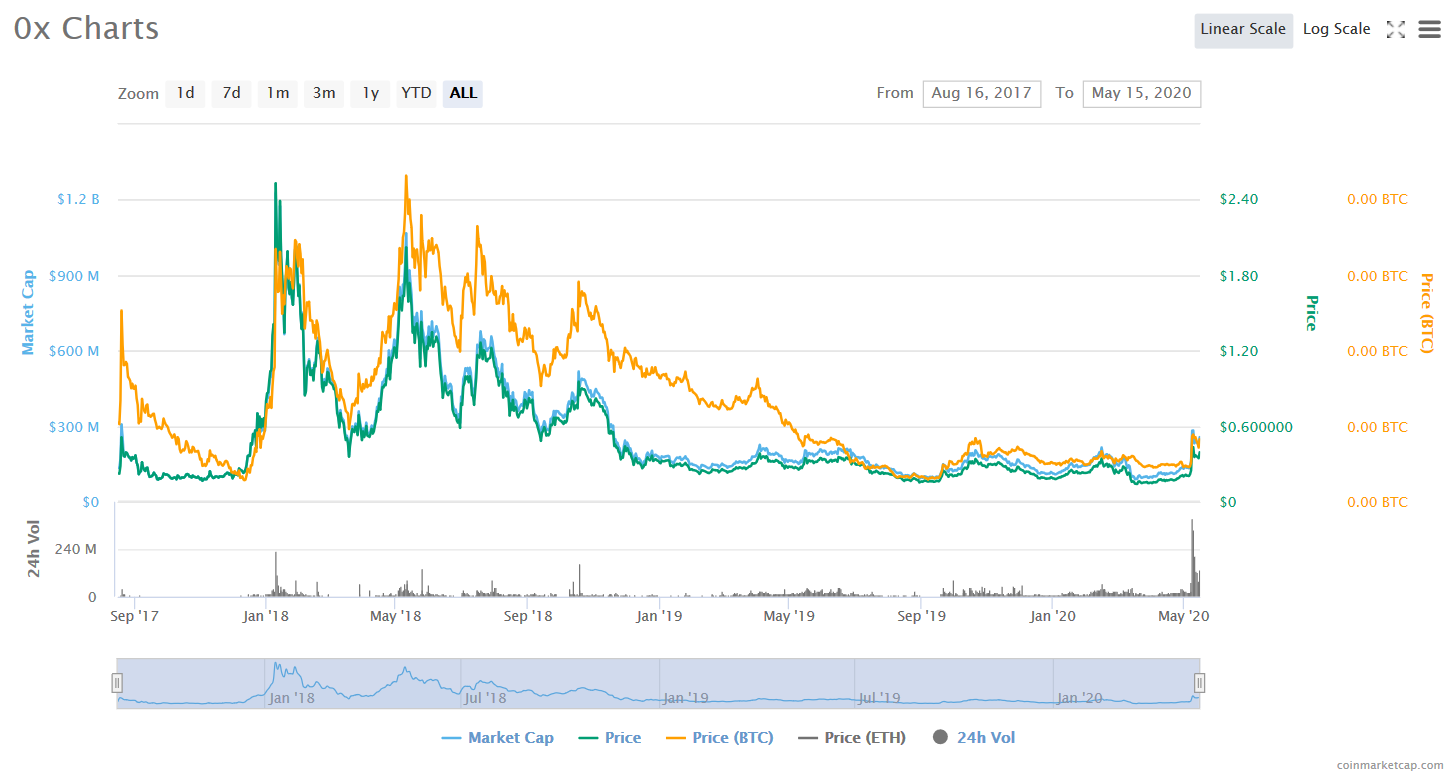Click the "Jul '19" navigator label
Image resolution: width=1456 pixels, height=775 pixels.
pos(880,698)
